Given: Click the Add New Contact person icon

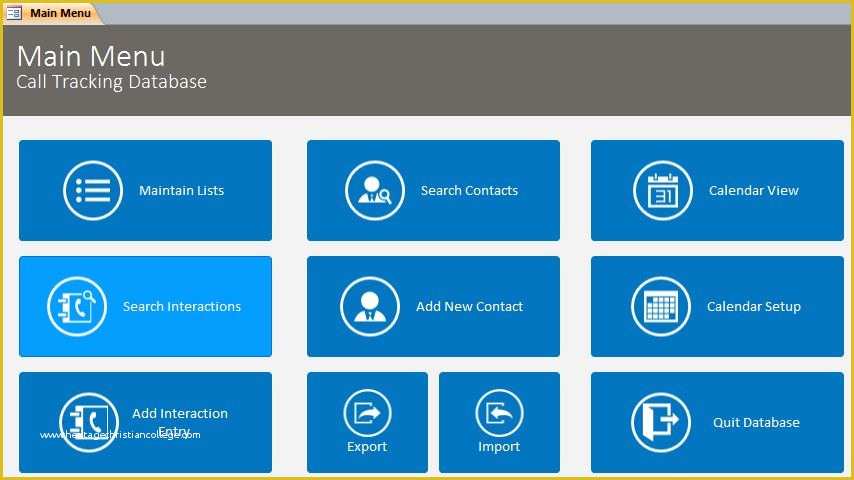Looking at the screenshot, I should pyautogui.click(x=370, y=307).
